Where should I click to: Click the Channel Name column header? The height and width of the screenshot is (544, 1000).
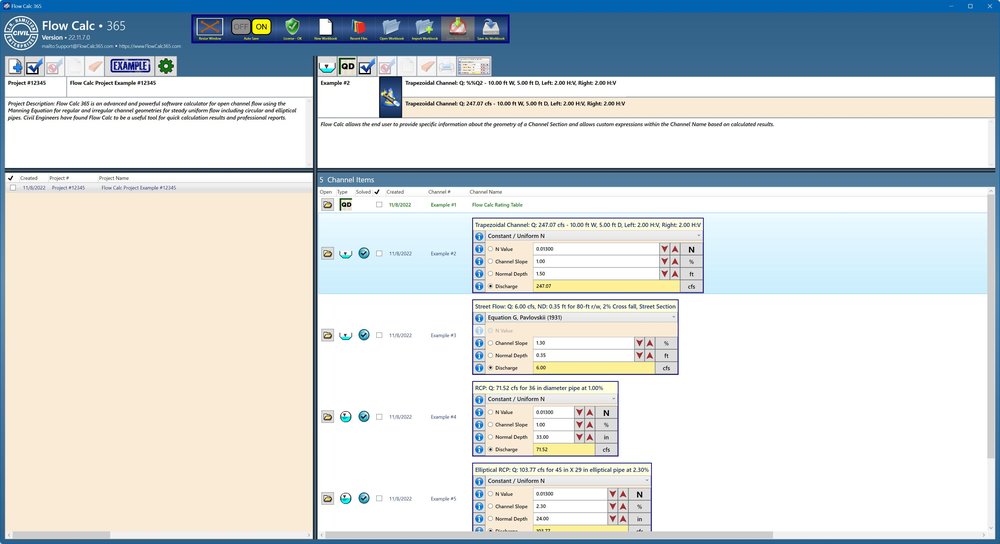[x=485, y=192]
